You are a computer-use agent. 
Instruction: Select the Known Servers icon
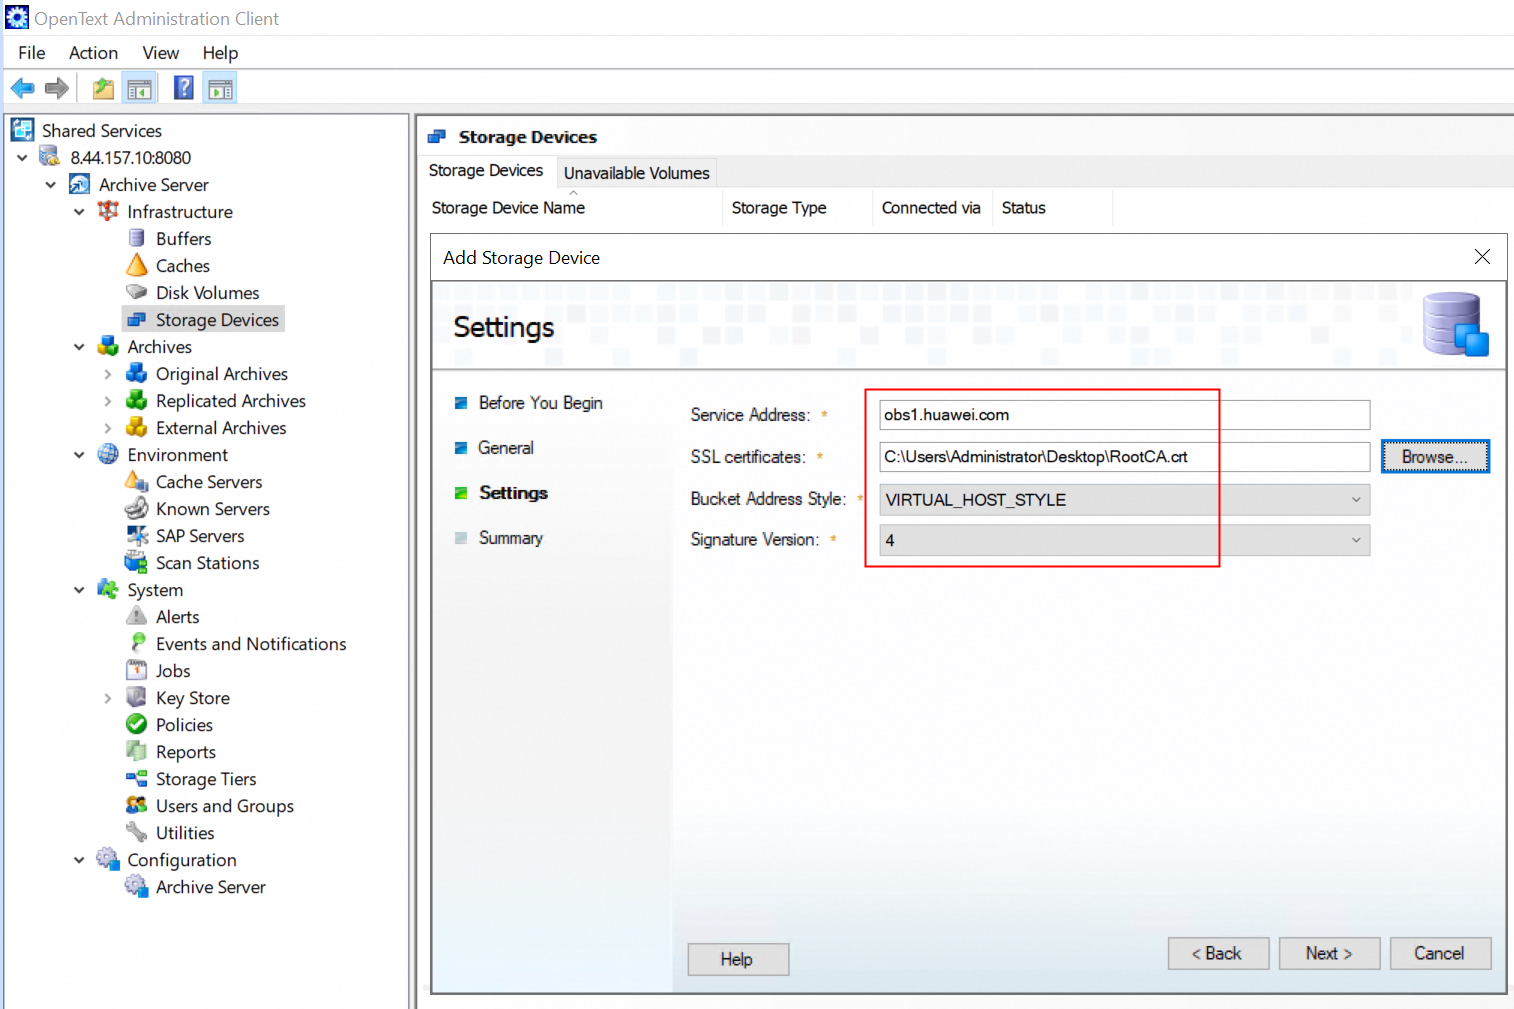point(137,508)
